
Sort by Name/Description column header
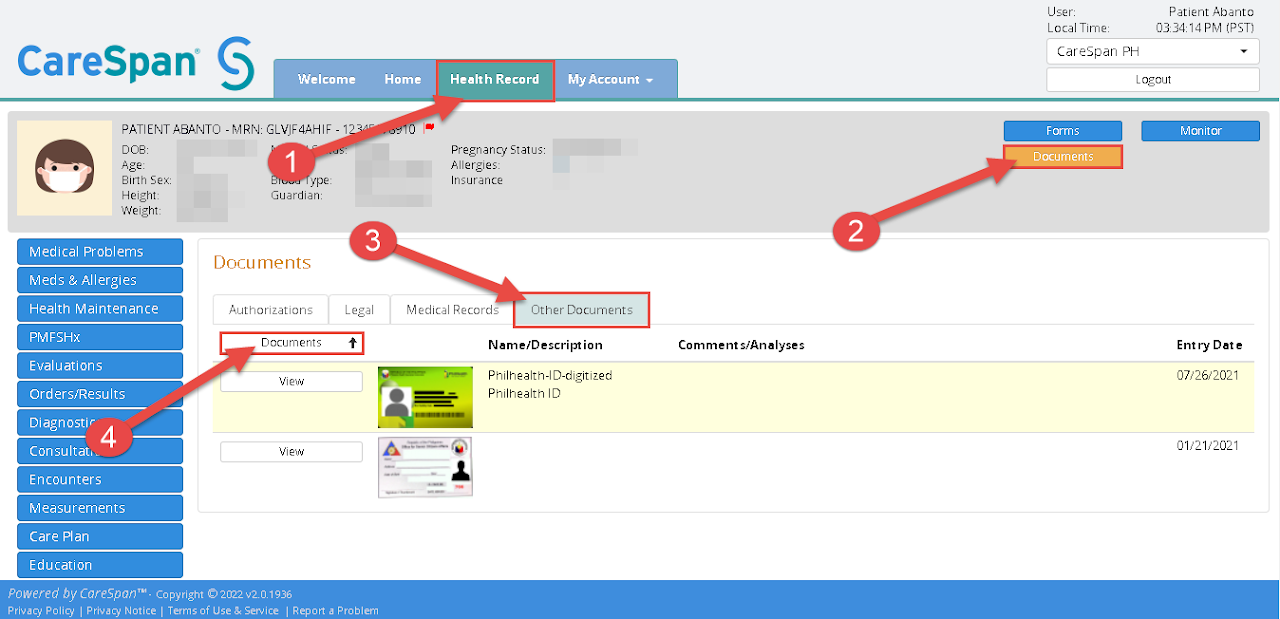(x=545, y=345)
